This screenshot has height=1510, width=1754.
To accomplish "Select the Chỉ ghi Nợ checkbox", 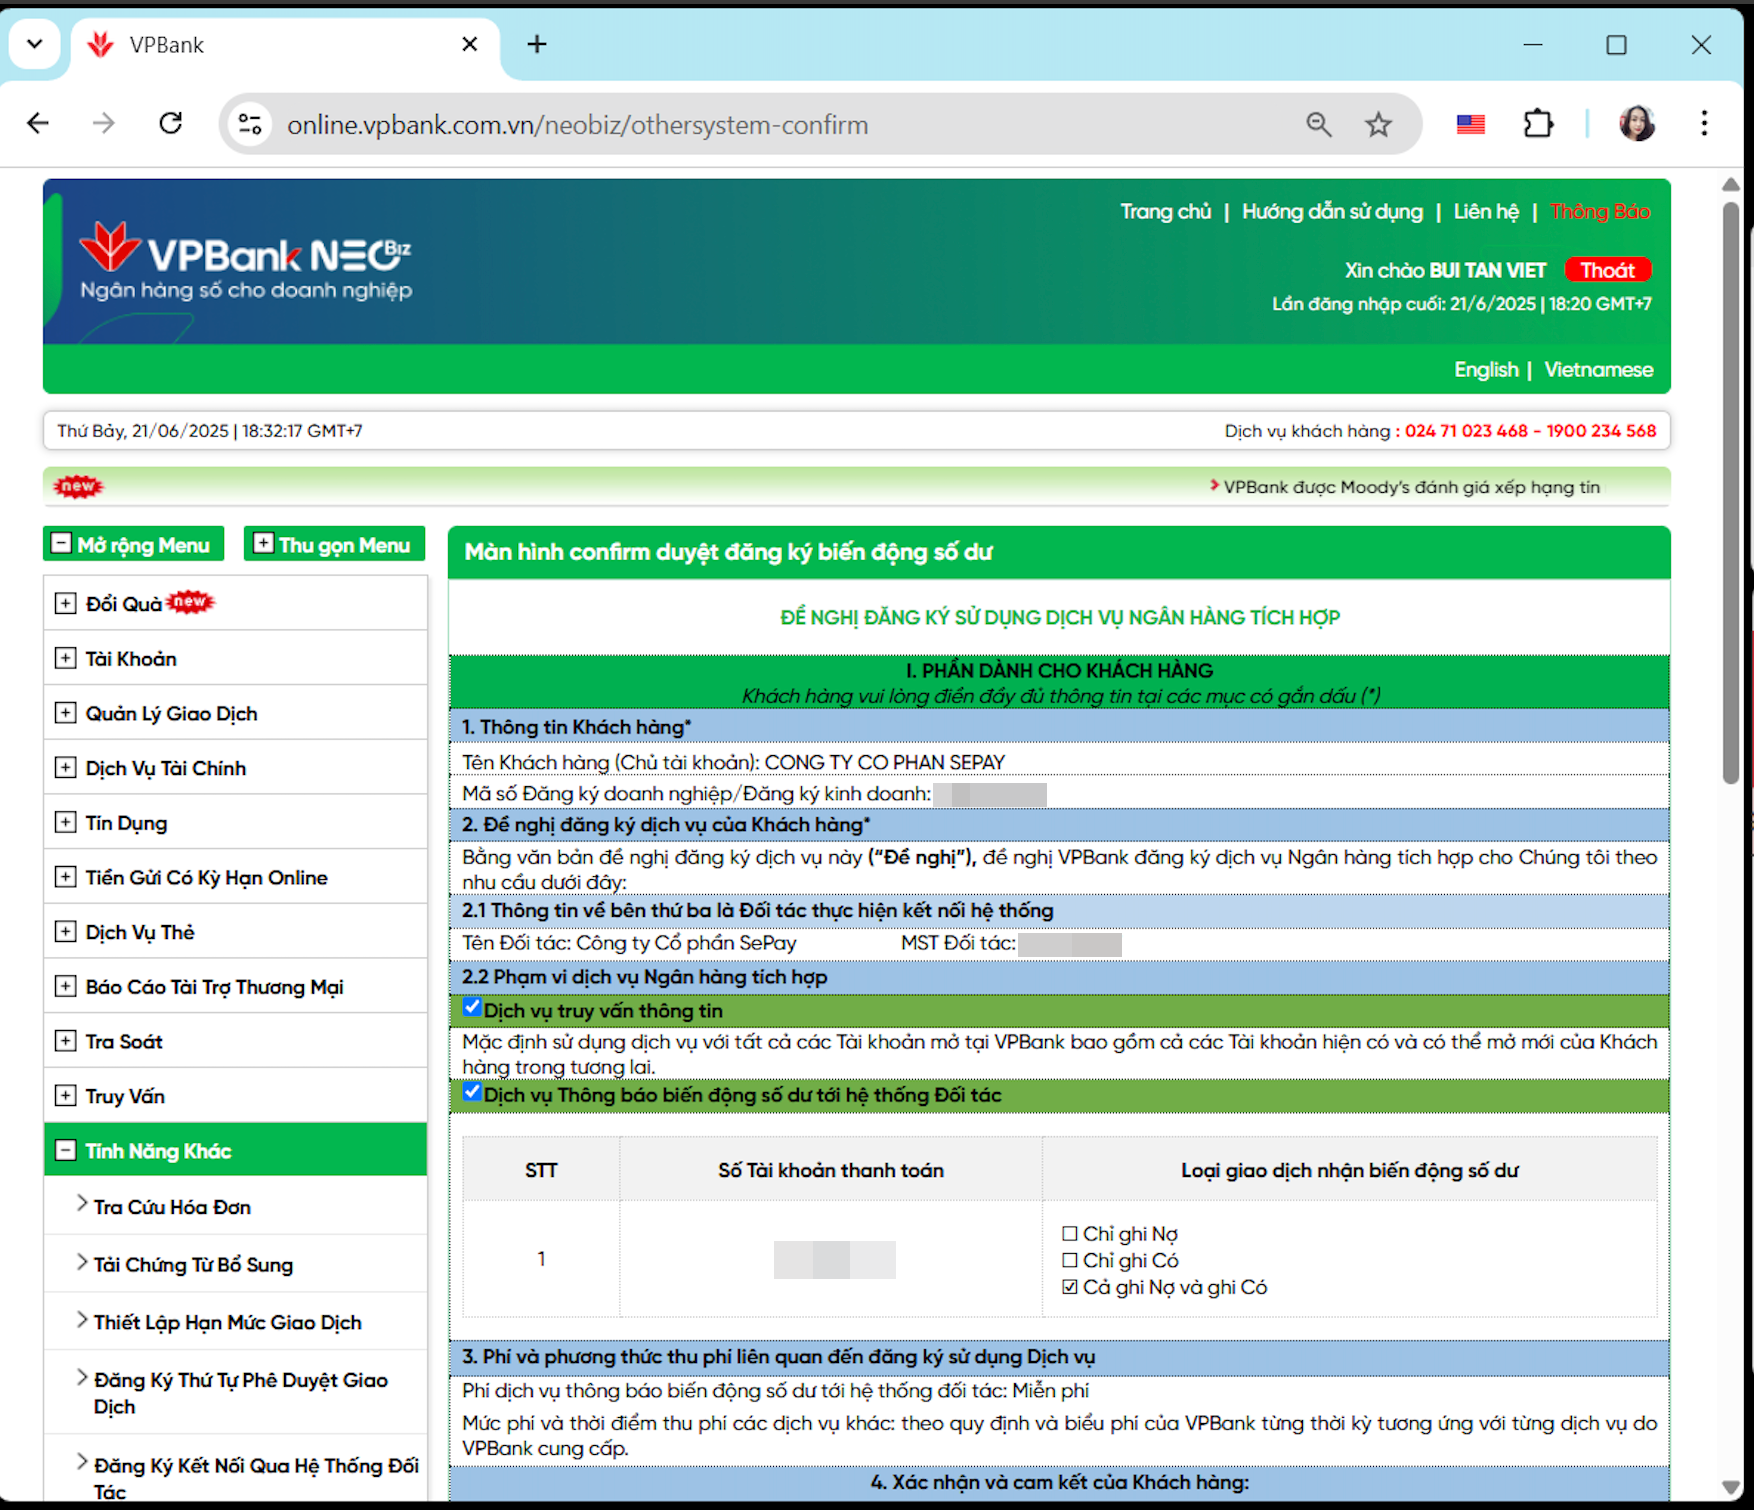I will 1070,1234.
